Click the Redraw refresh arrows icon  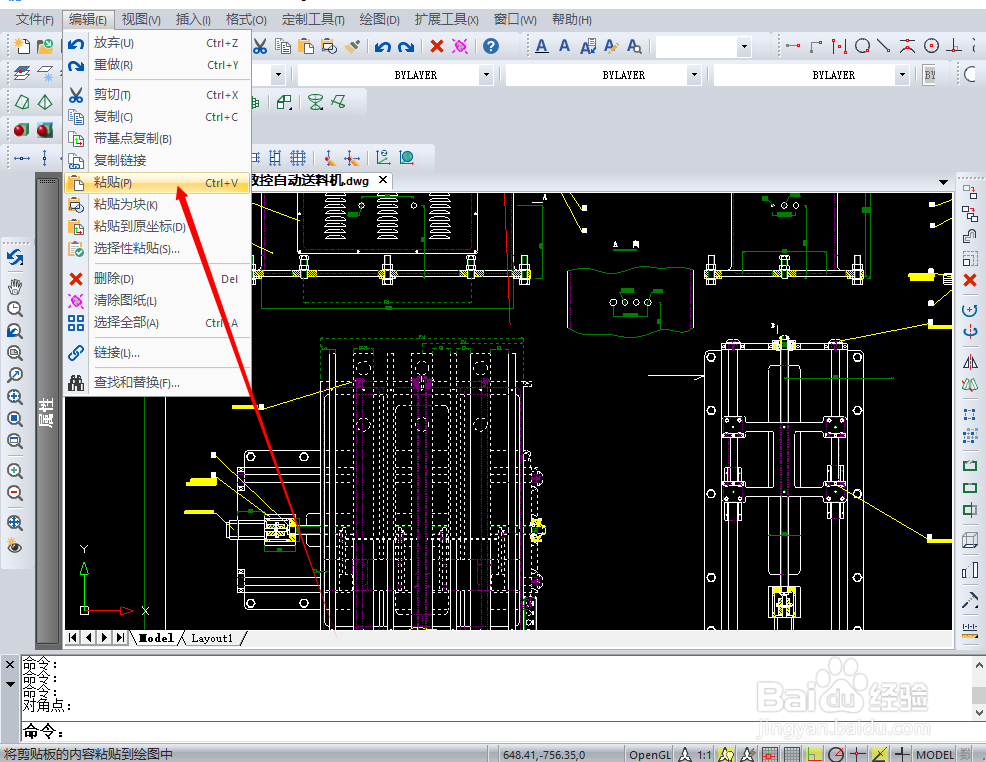(15, 258)
